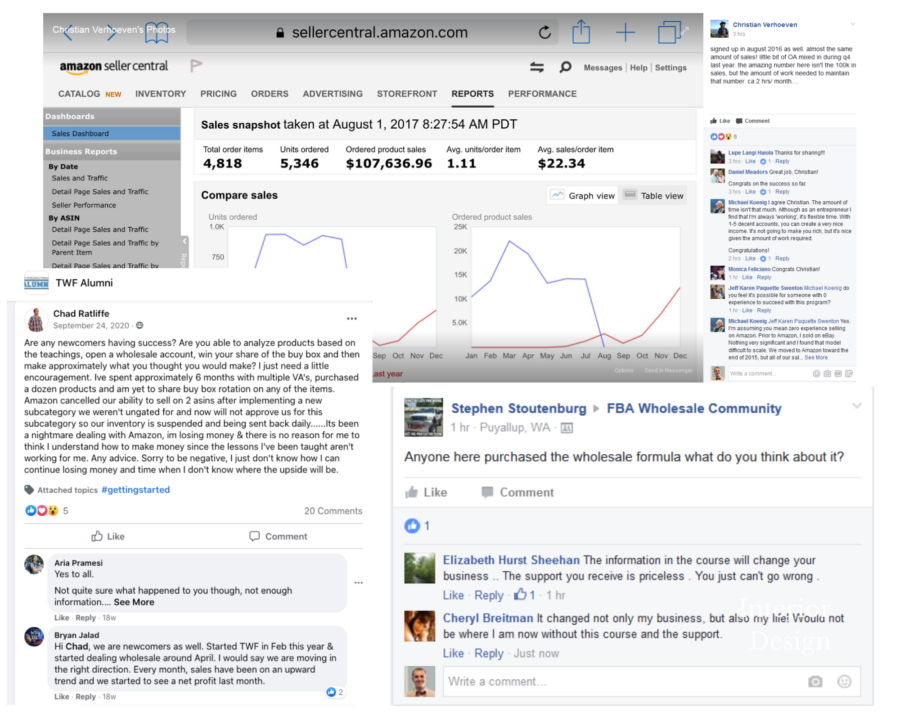Open Elizabeth Hurst Sheehan's profile

pos(511,560)
